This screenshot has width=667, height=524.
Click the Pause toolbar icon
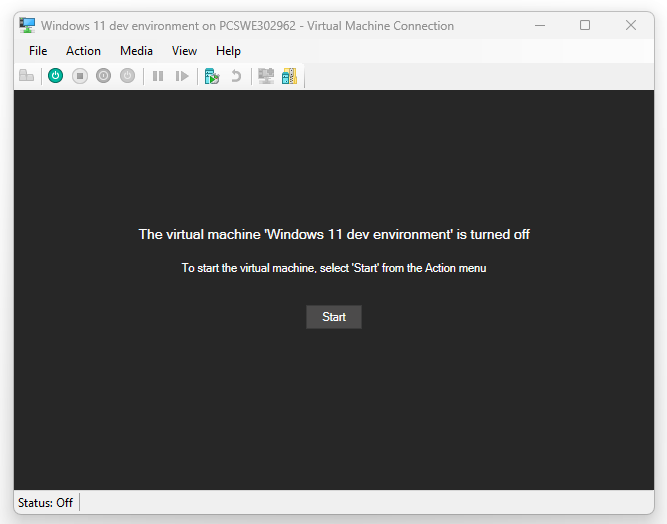(158, 76)
